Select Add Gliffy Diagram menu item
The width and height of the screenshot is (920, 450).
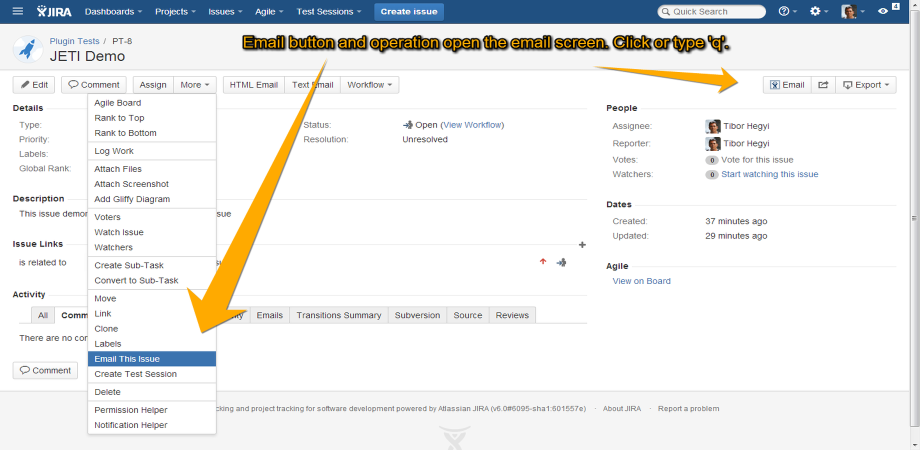pyautogui.click(x=152, y=199)
